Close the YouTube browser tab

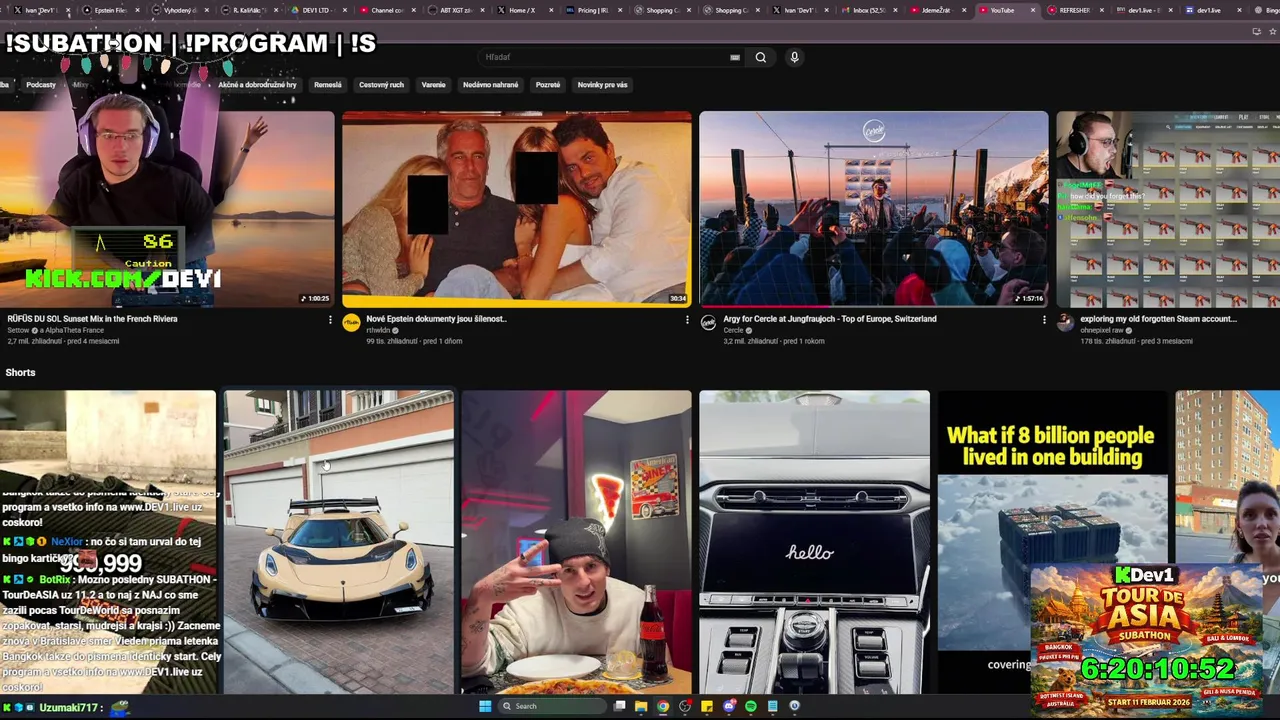coord(1032,10)
